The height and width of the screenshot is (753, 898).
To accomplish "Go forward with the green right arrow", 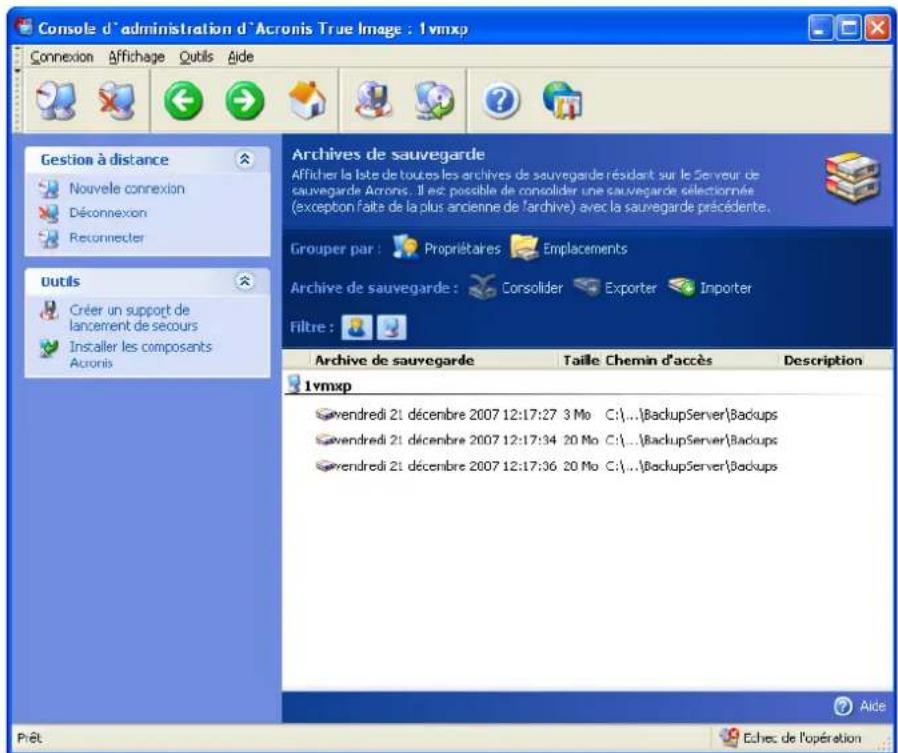I will [245, 101].
